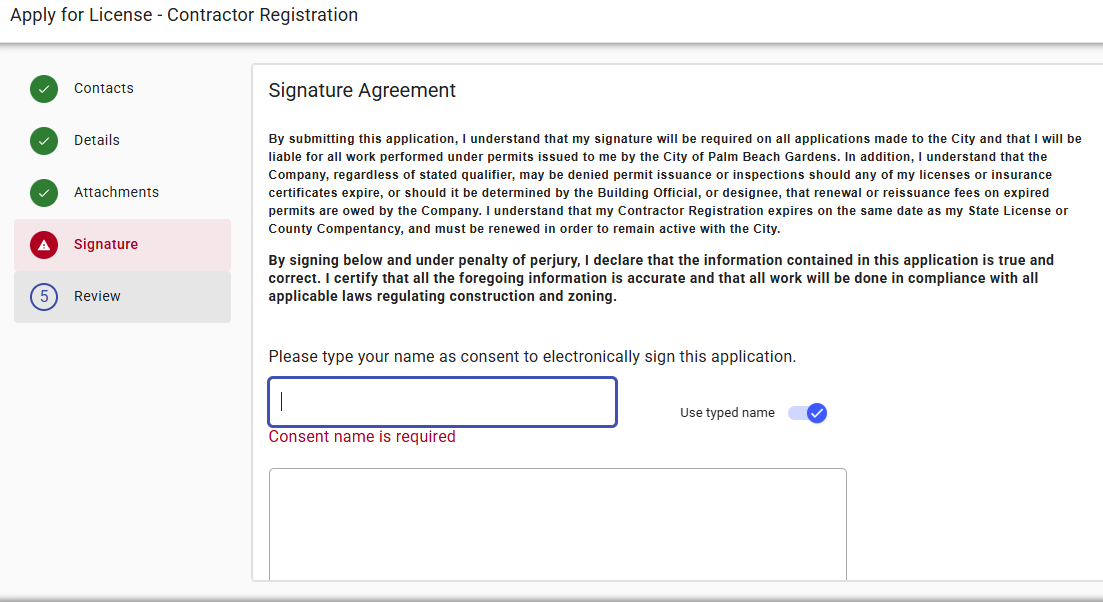Screen dimensions: 1103x602
Task: Click the step 5 circle icon
Action: (x=44, y=297)
